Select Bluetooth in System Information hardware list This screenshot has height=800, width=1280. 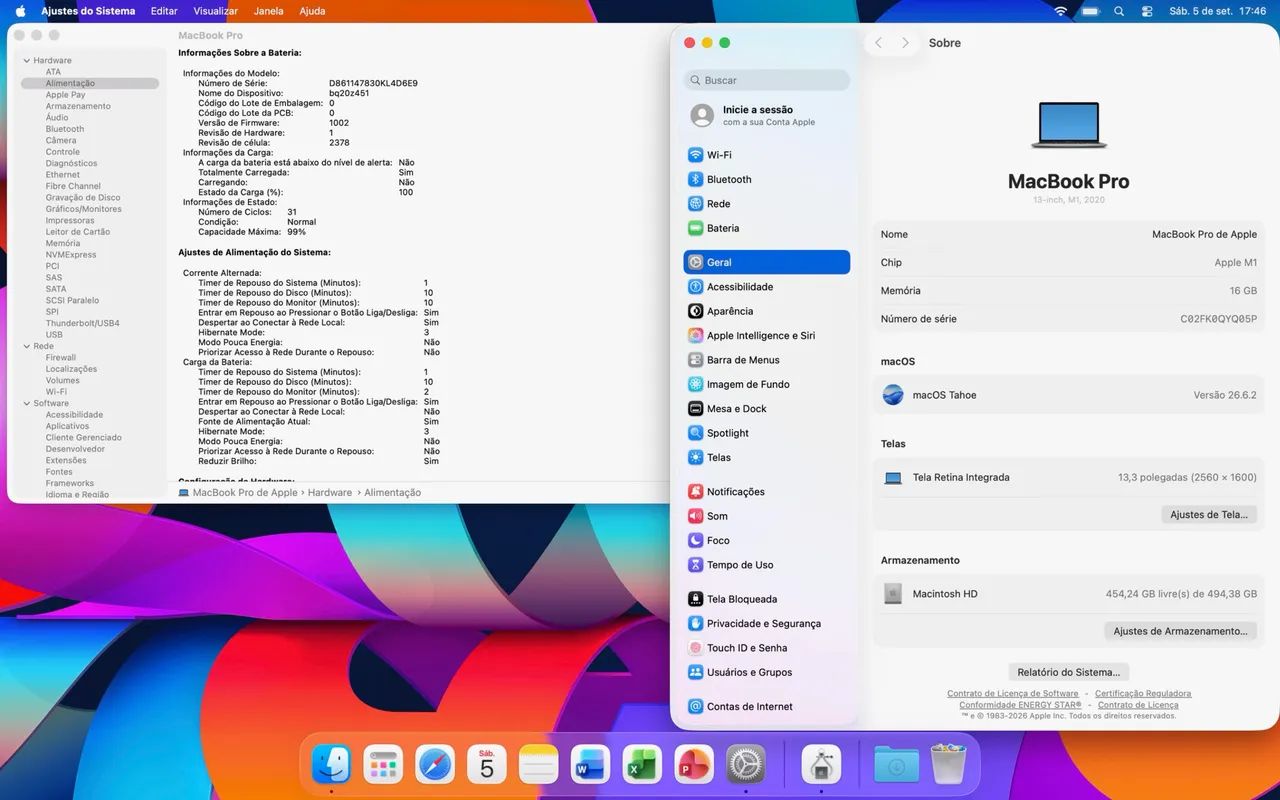pyautogui.click(x=65, y=129)
